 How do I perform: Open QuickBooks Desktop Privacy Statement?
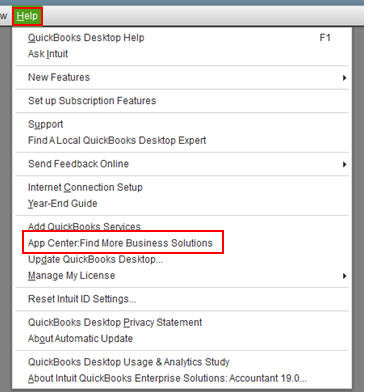[182, 322]
